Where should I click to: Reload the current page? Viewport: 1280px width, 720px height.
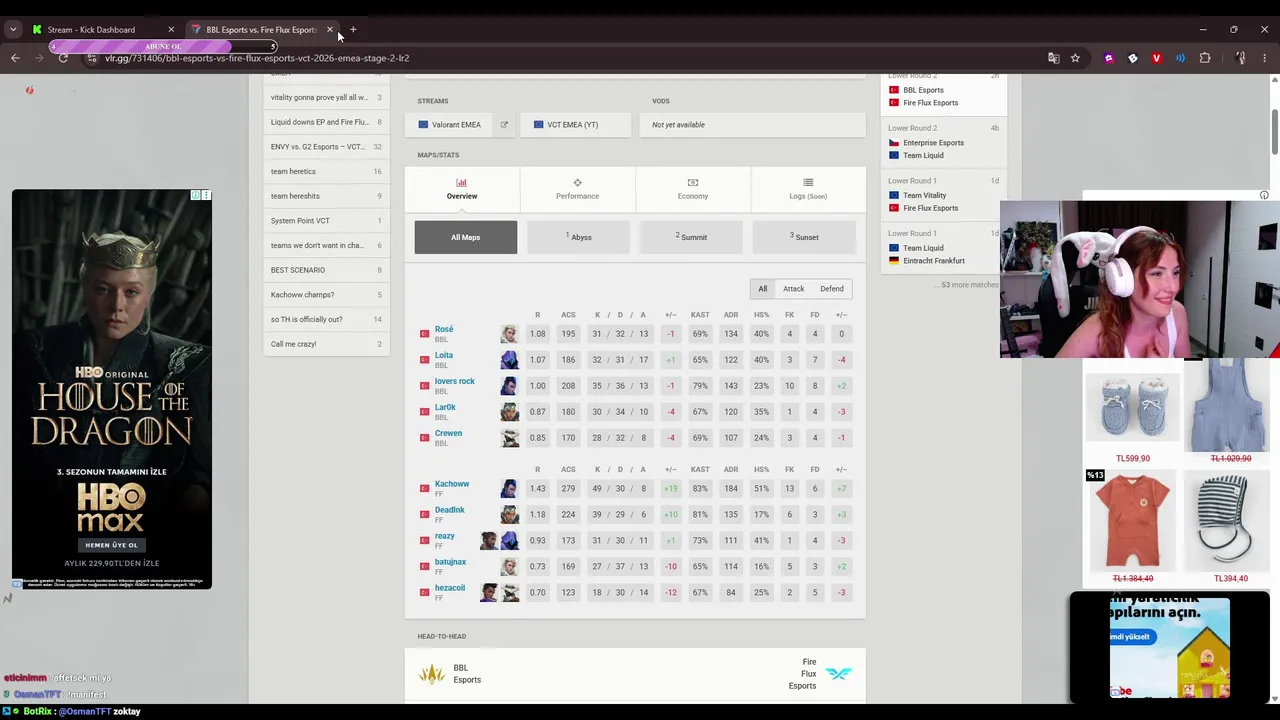(63, 58)
